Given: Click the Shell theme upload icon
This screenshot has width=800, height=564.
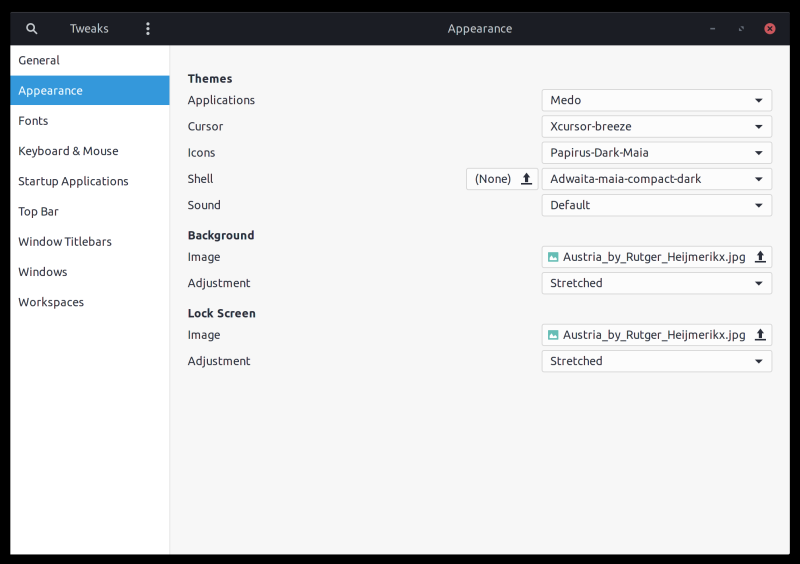Looking at the screenshot, I should coord(526,179).
